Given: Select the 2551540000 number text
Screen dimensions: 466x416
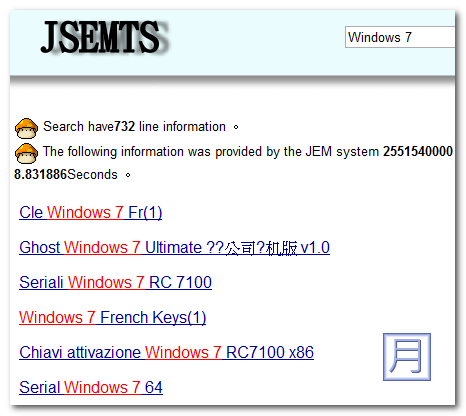Looking at the screenshot, I should pos(418,152).
